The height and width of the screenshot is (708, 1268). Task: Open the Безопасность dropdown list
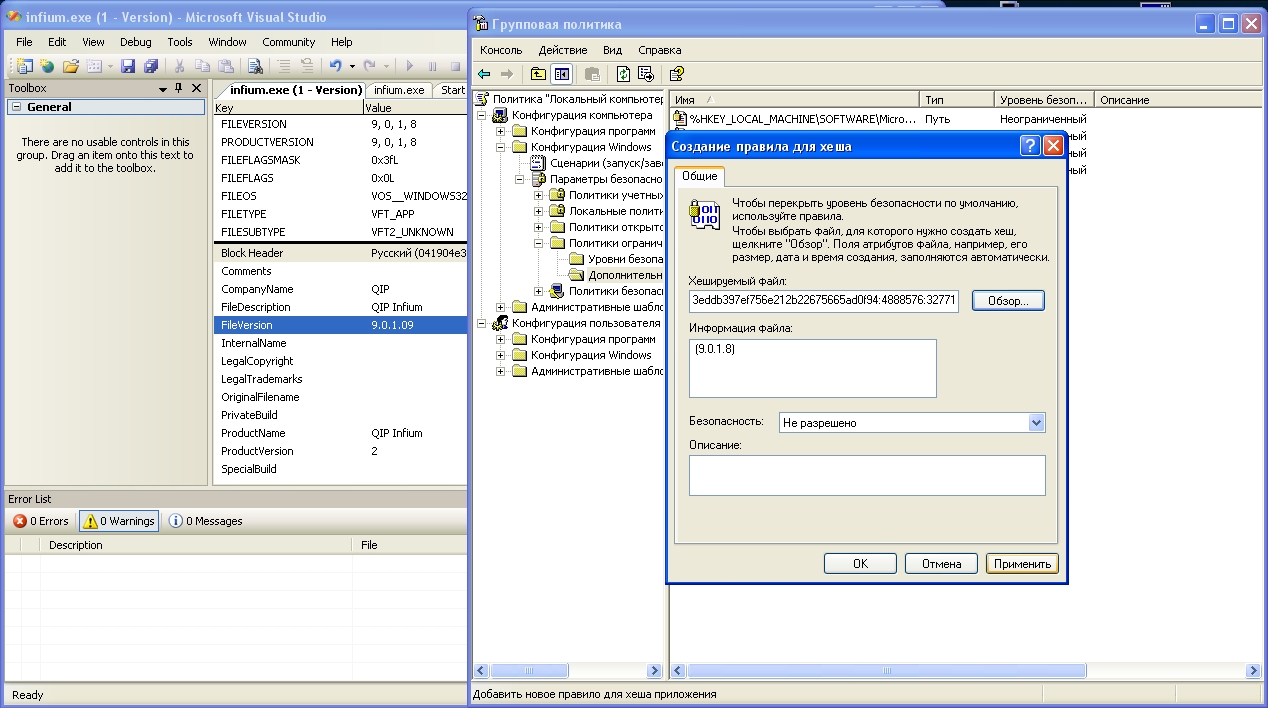tap(1036, 423)
